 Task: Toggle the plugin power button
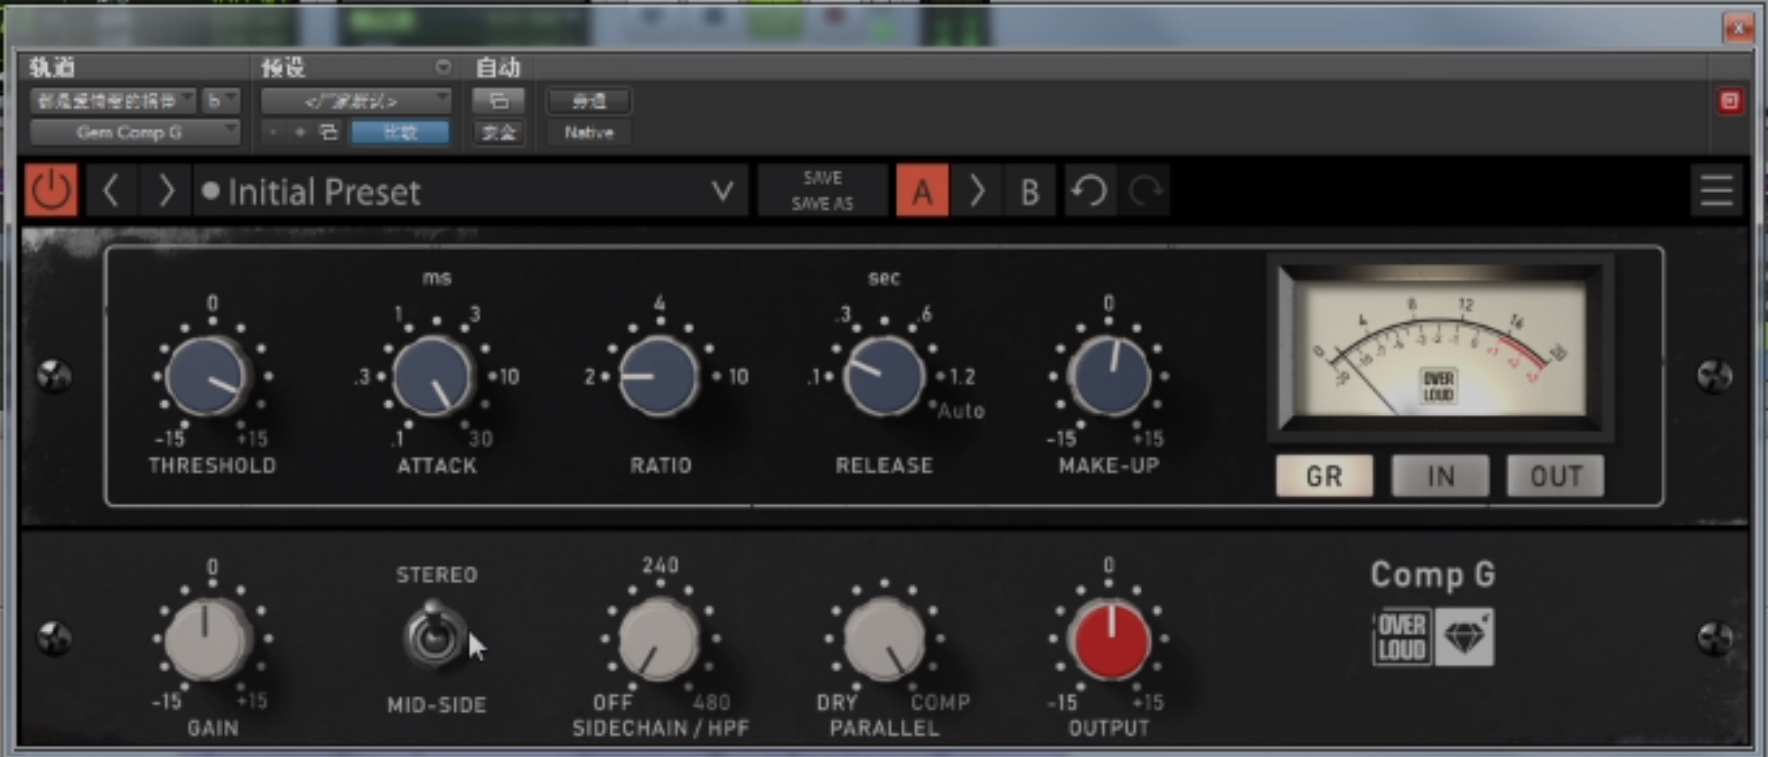(x=51, y=190)
